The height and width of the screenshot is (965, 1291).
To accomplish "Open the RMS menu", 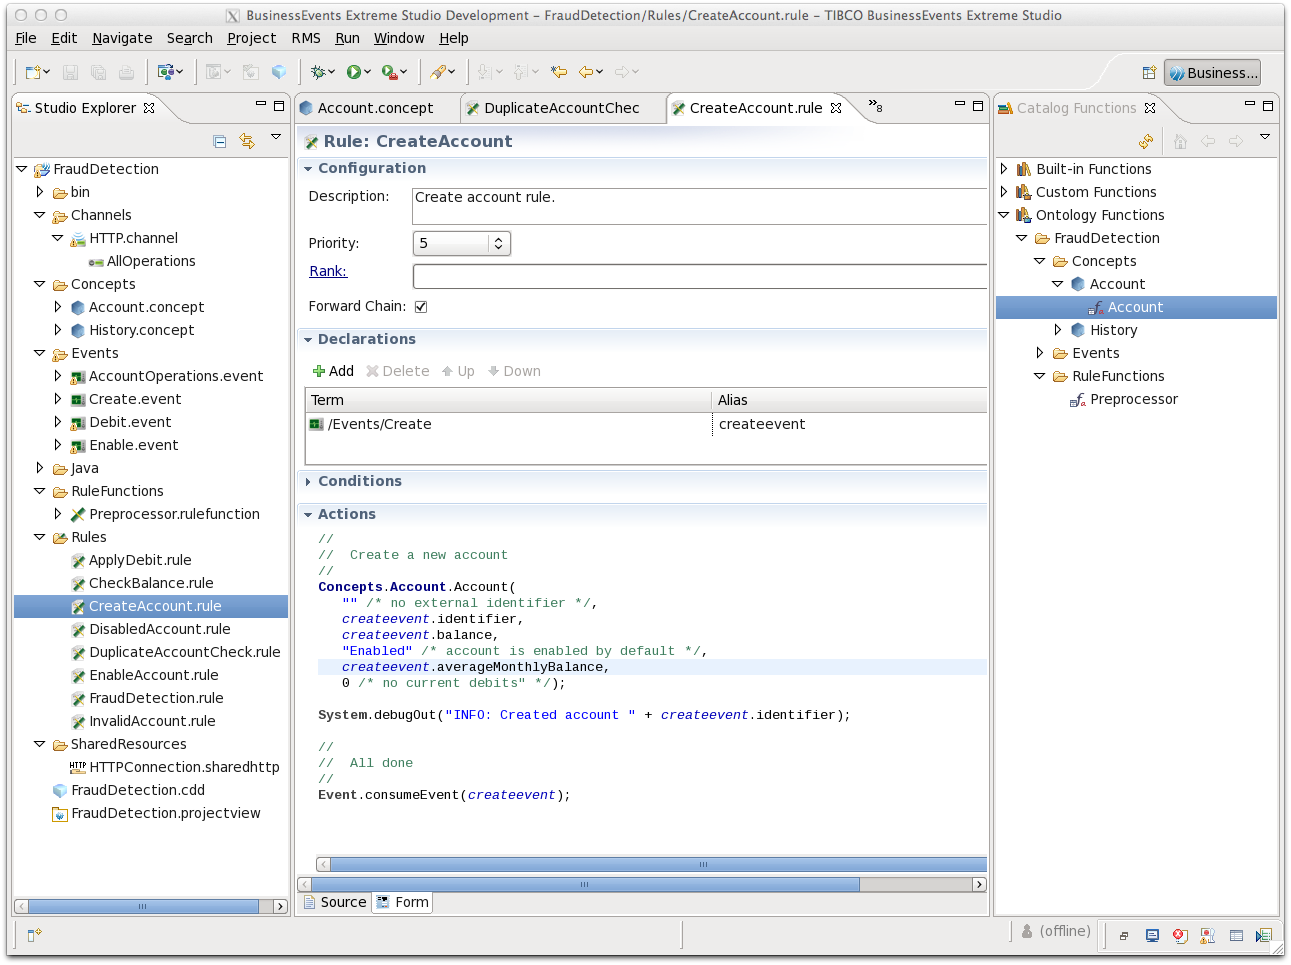I will pos(306,38).
